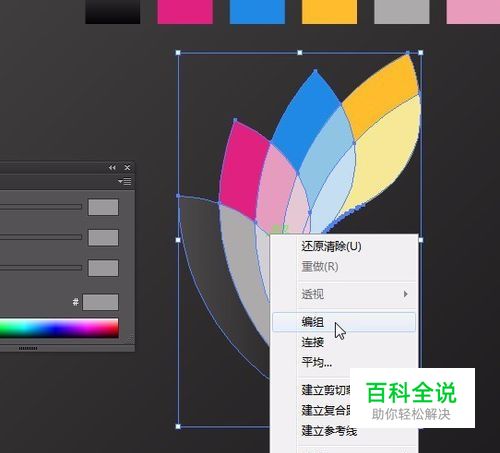Select the magenta petal shape
The width and height of the screenshot is (500, 453).
(242, 170)
